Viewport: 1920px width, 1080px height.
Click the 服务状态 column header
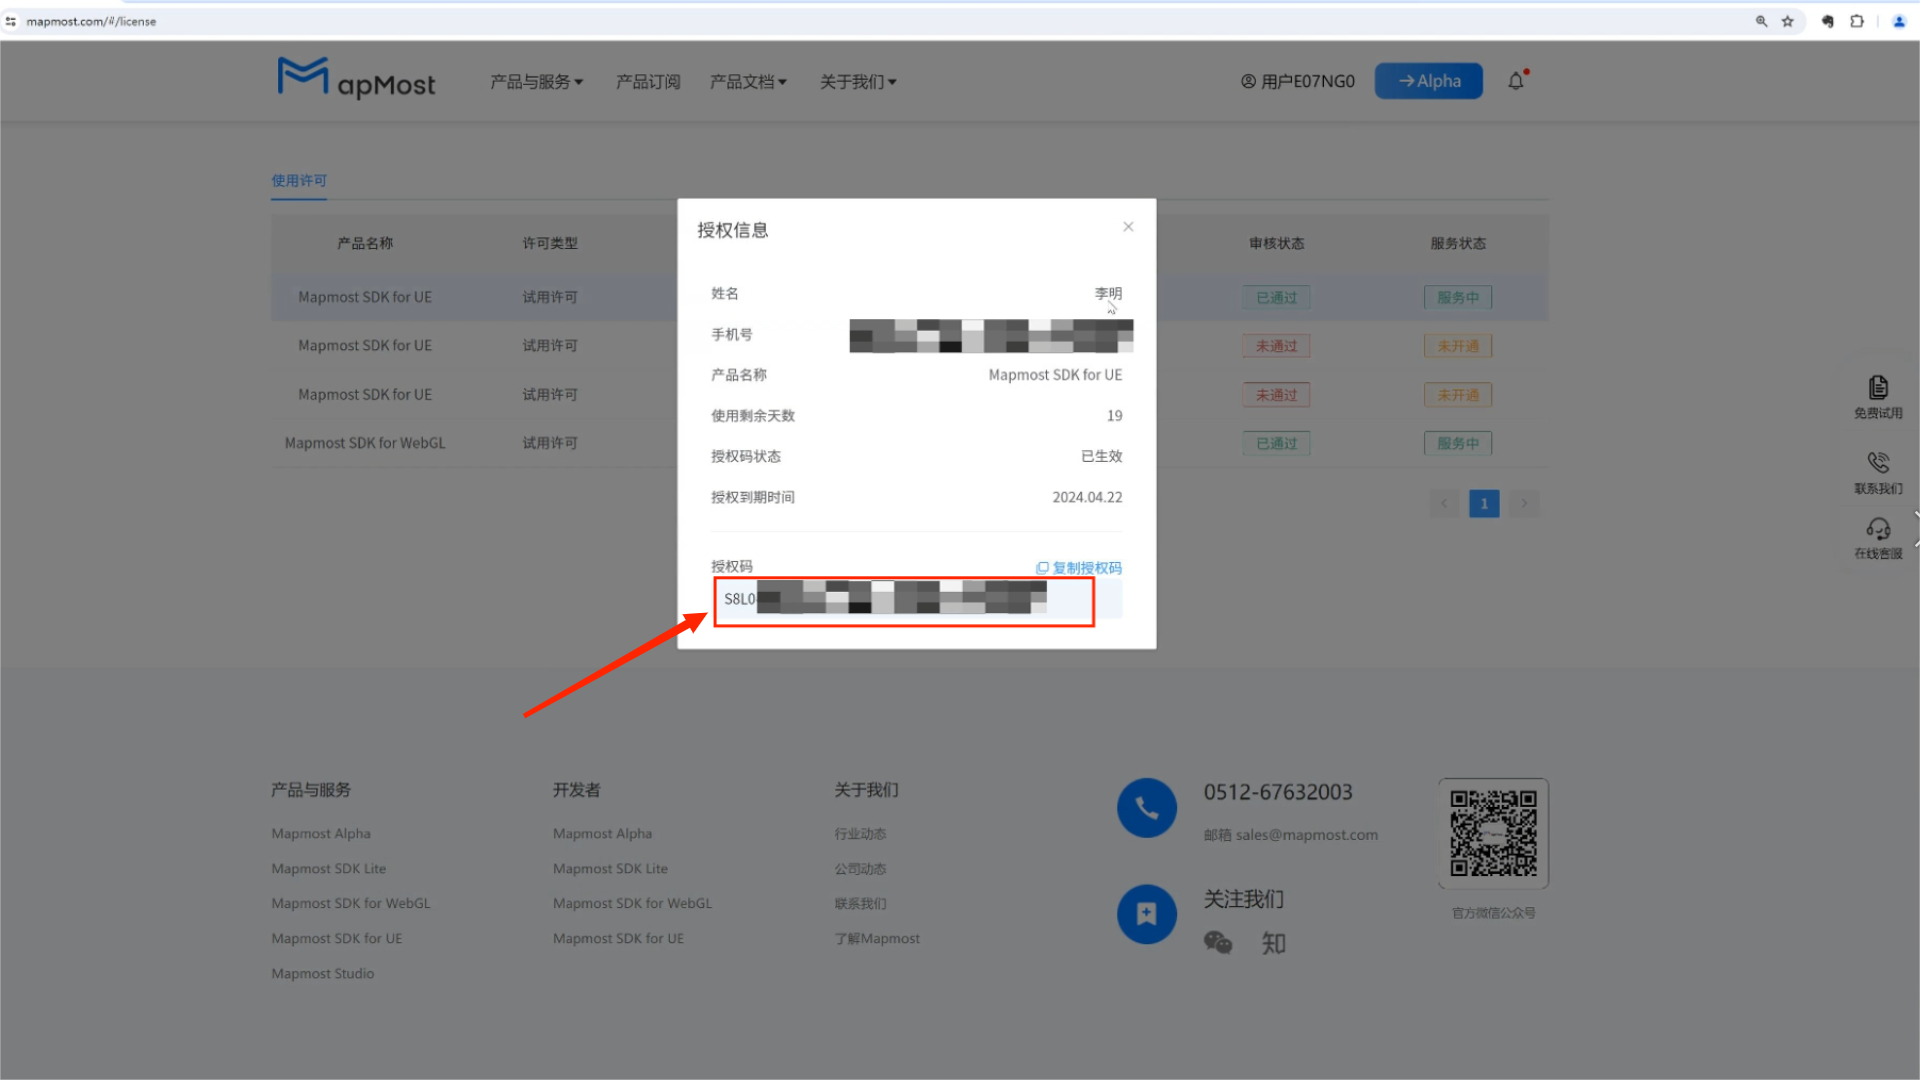[1458, 244]
